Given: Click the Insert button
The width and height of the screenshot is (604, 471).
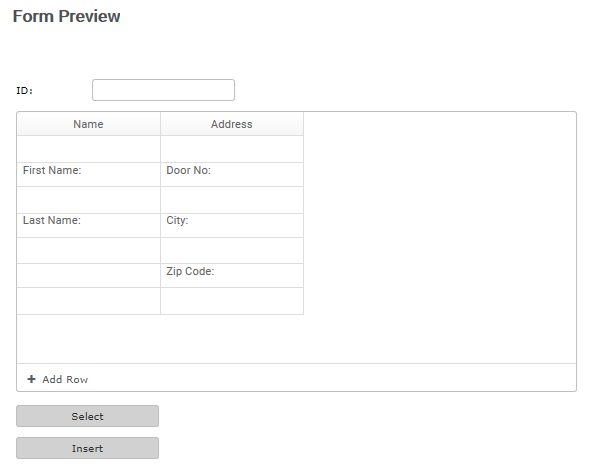Looking at the screenshot, I should [87, 448].
